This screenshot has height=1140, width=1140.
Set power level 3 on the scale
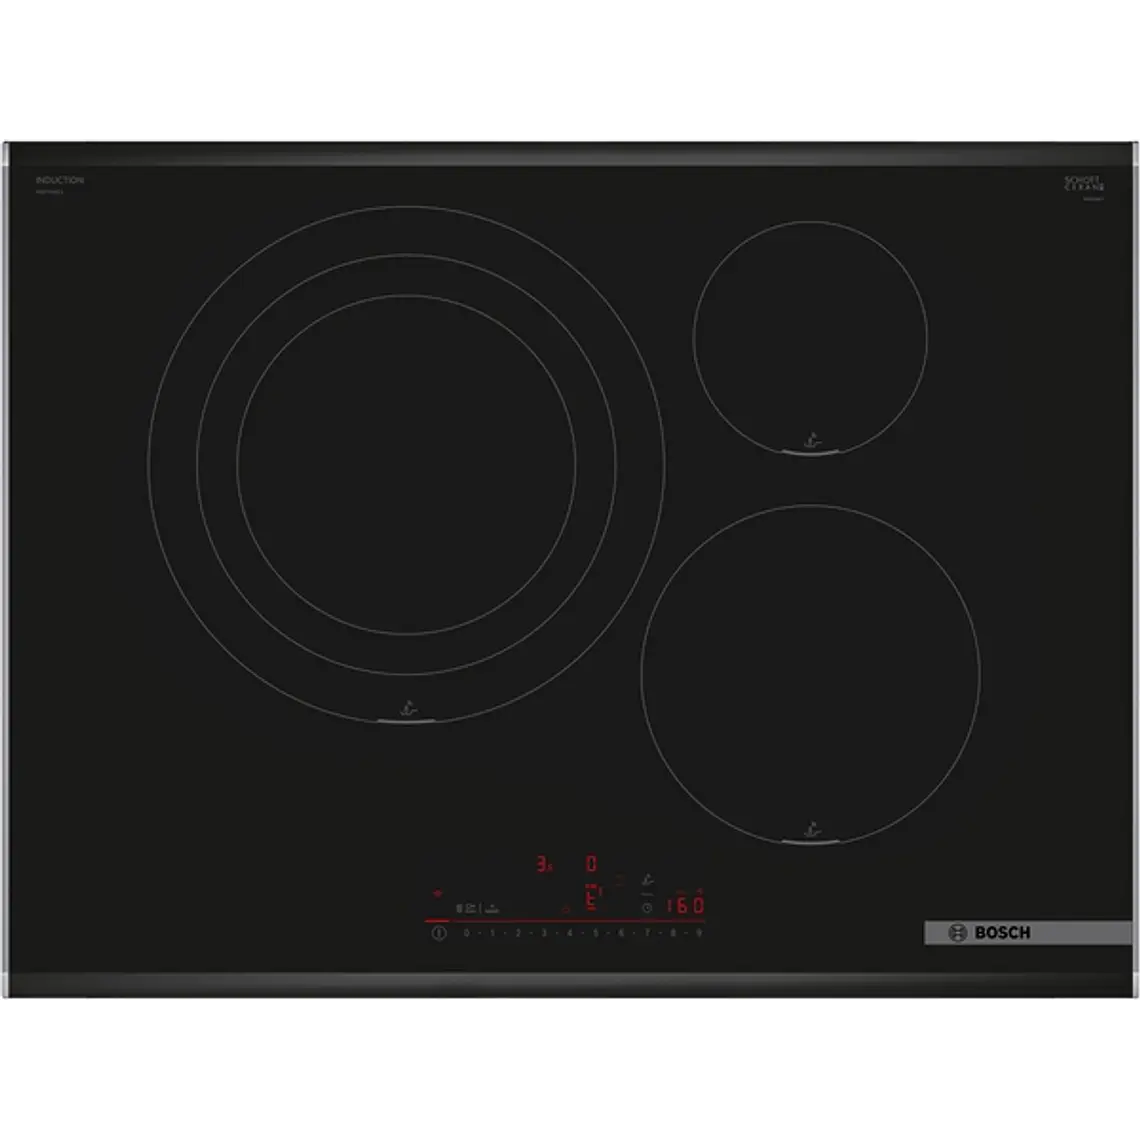pyautogui.click(x=545, y=933)
